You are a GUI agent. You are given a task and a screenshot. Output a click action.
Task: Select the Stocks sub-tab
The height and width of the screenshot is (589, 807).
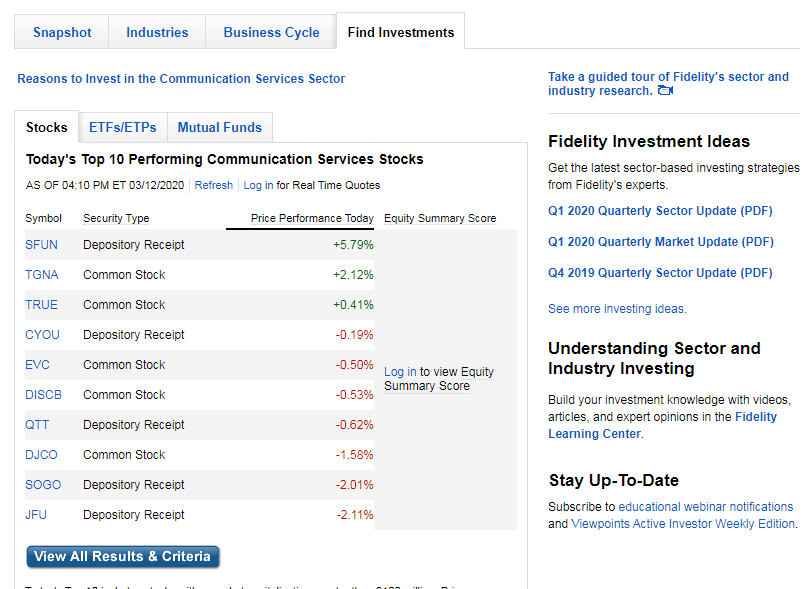point(46,127)
